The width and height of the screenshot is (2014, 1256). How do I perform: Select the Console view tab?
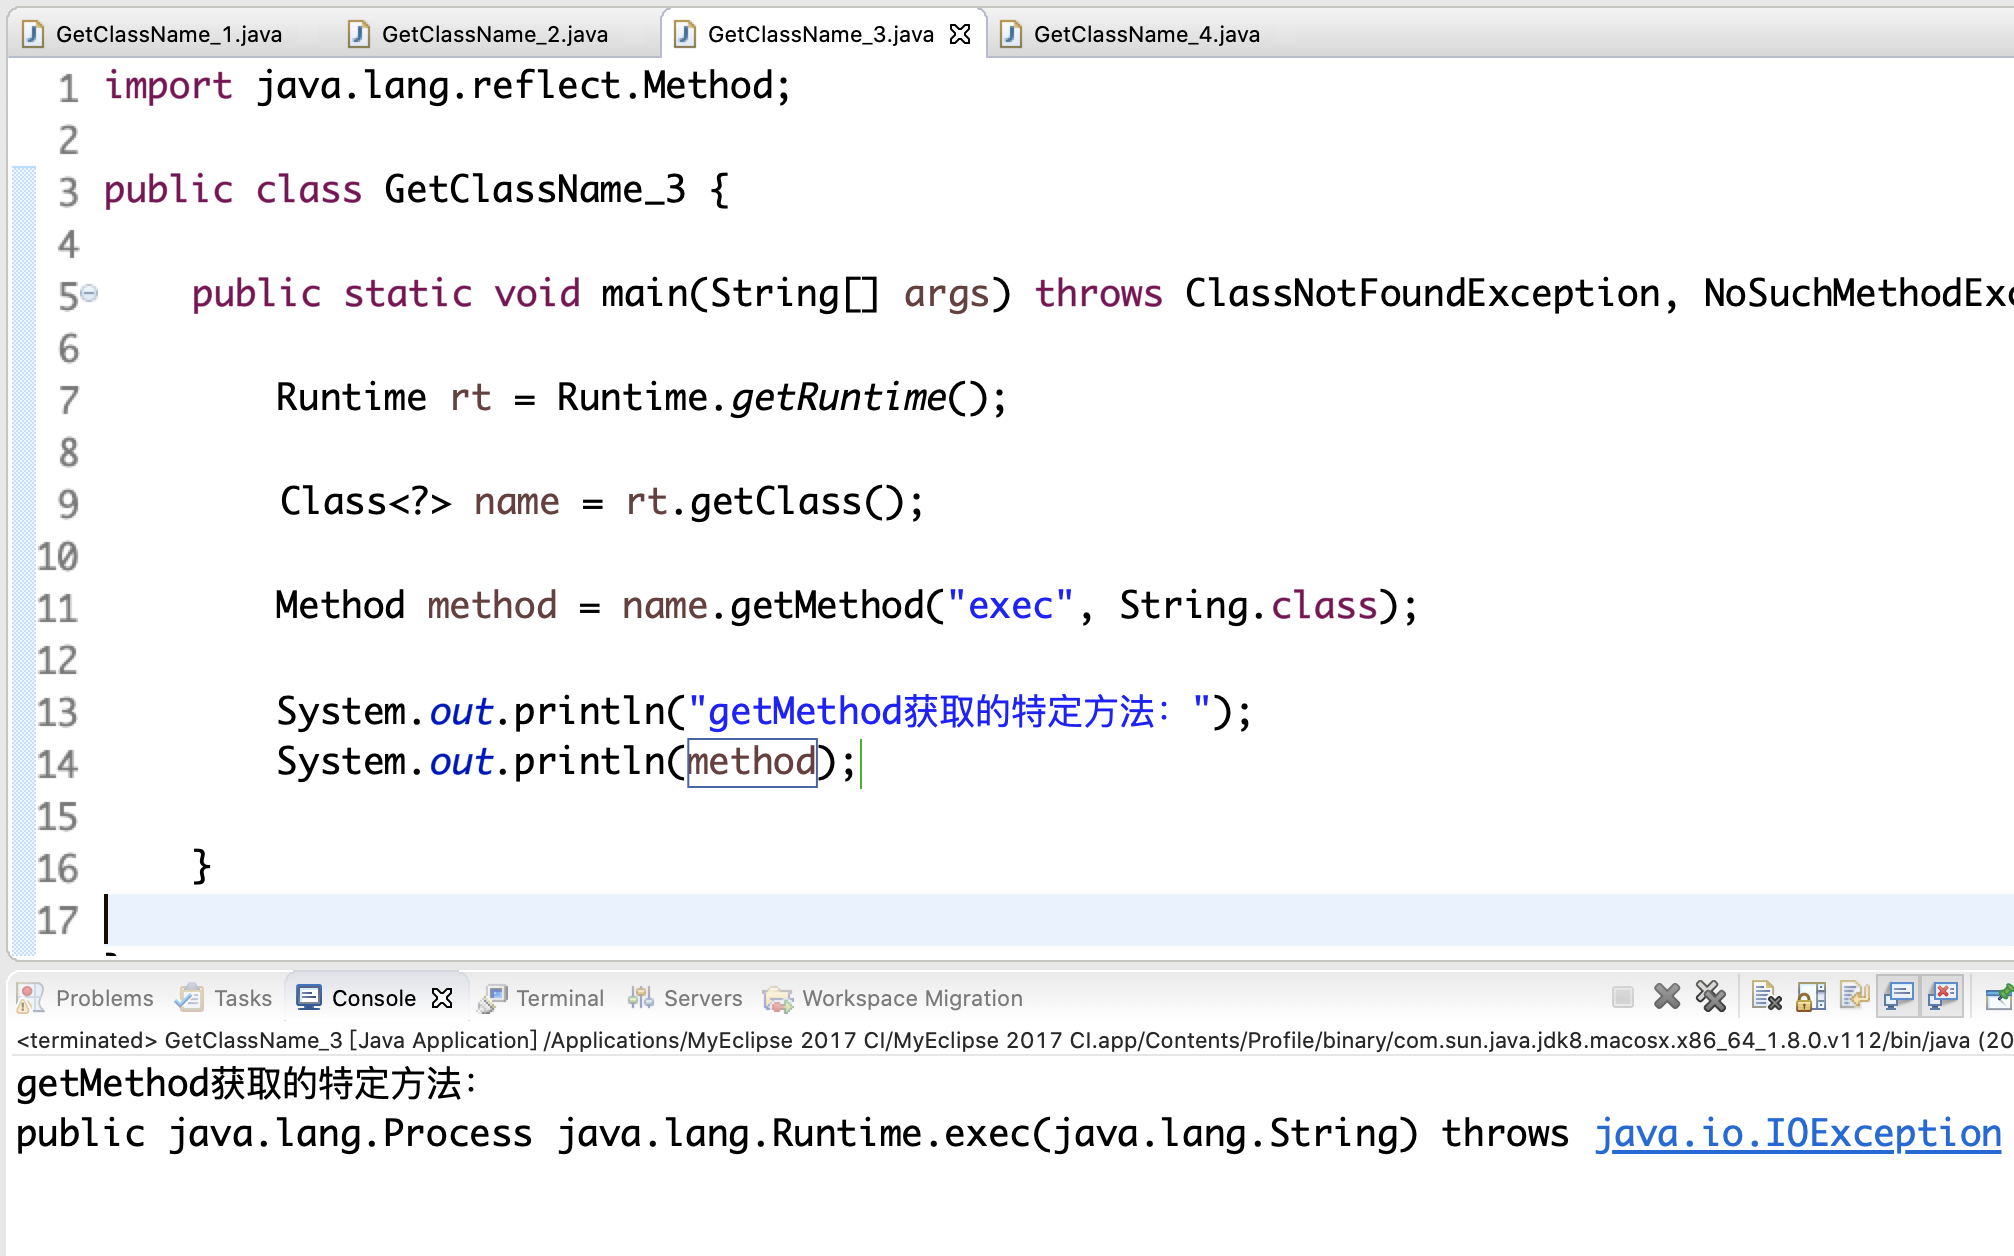(373, 998)
